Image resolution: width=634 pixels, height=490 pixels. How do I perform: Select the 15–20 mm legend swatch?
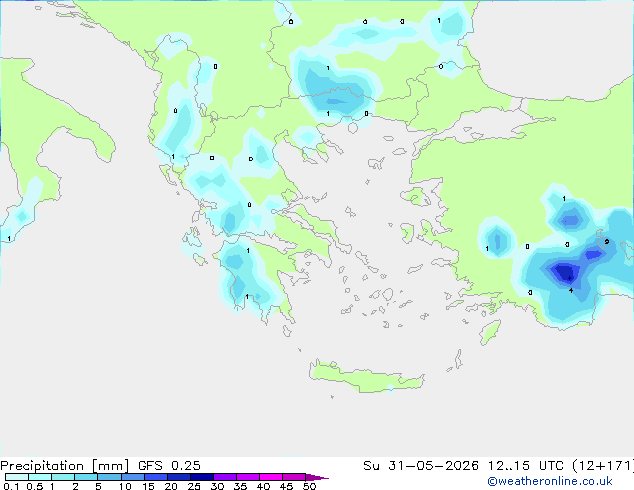(156, 477)
